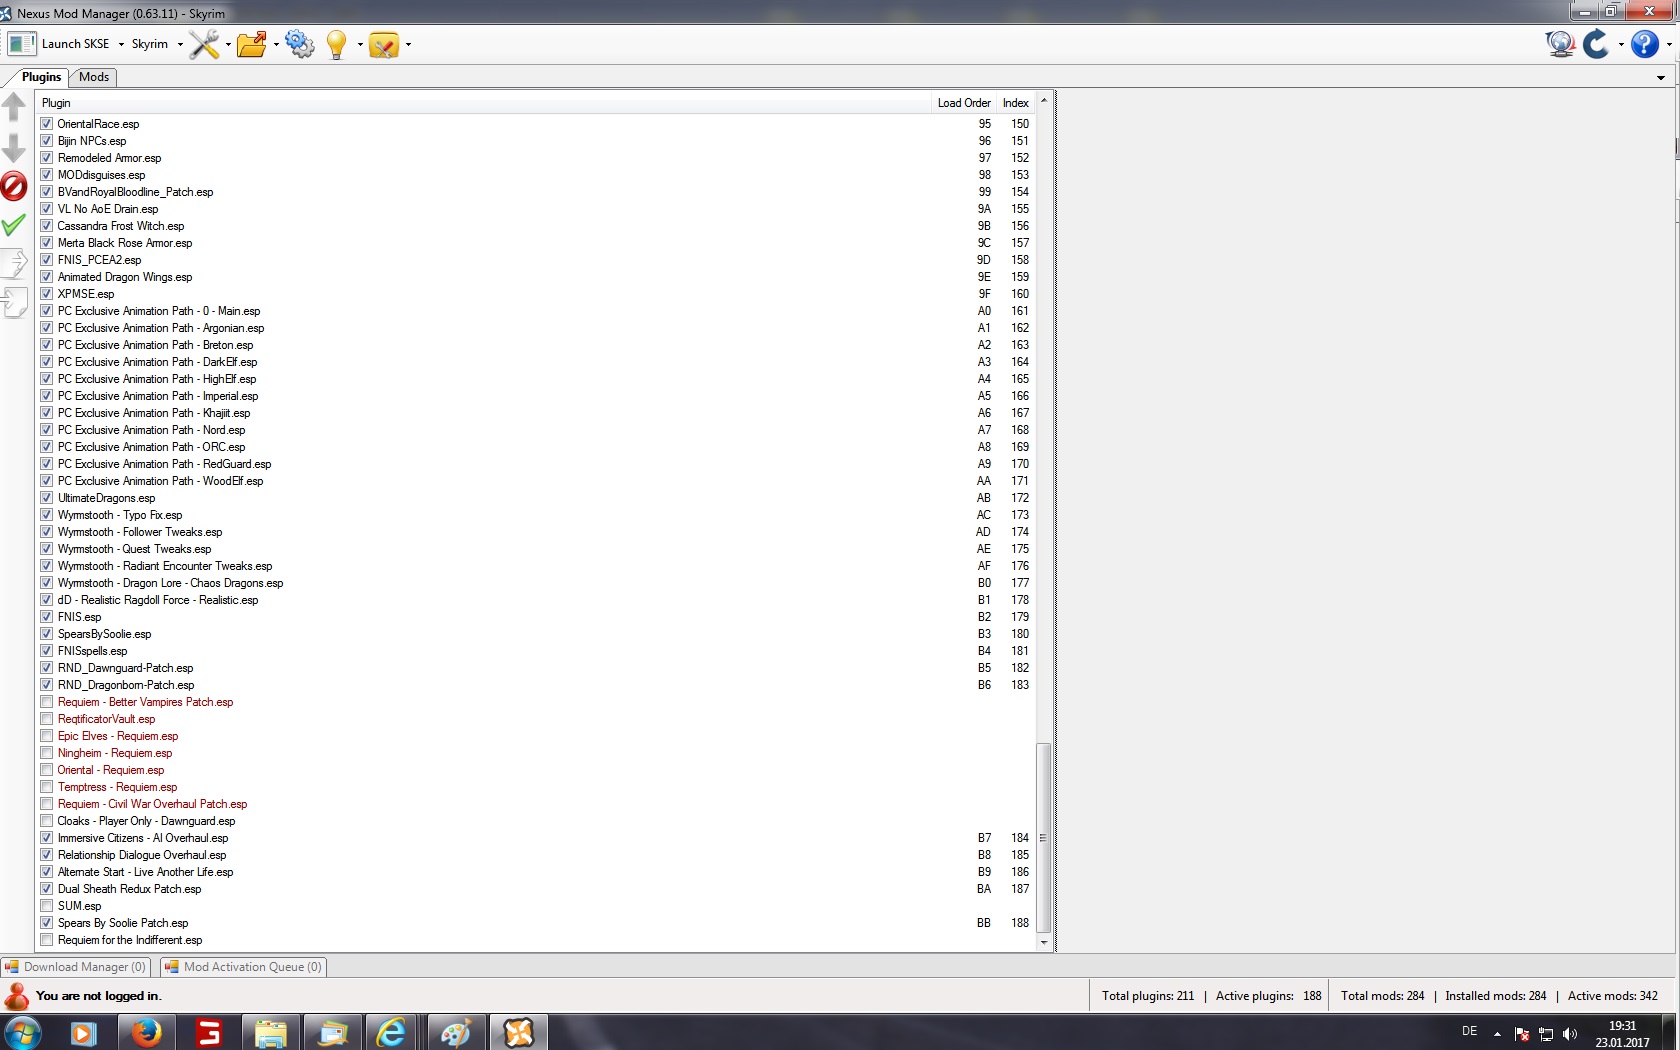This screenshot has width=1680, height=1050.
Task: Click the red disable-all plugins icon
Action: coord(14,186)
